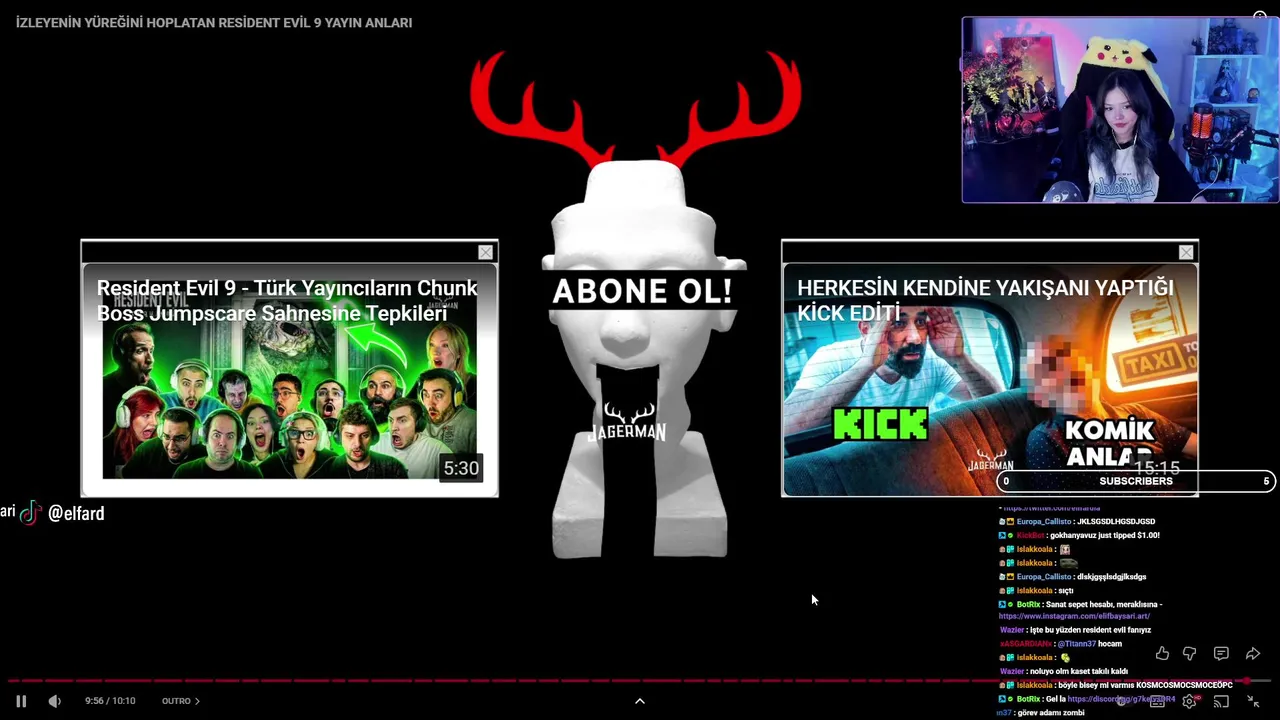Click the @elfard TikTok handle
Viewport: 1280px width, 720px height.
[76, 513]
